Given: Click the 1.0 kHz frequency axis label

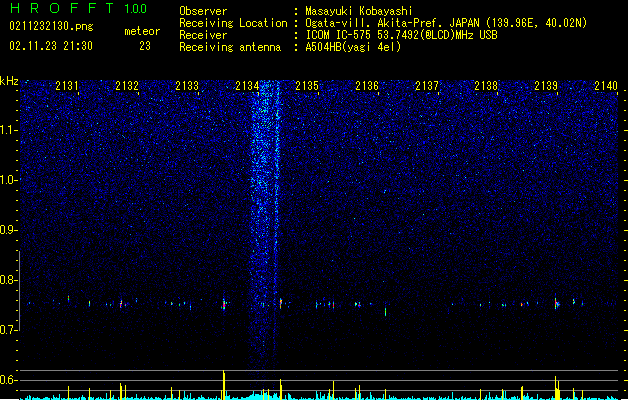Looking at the screenshot, I should pos(9,180).
